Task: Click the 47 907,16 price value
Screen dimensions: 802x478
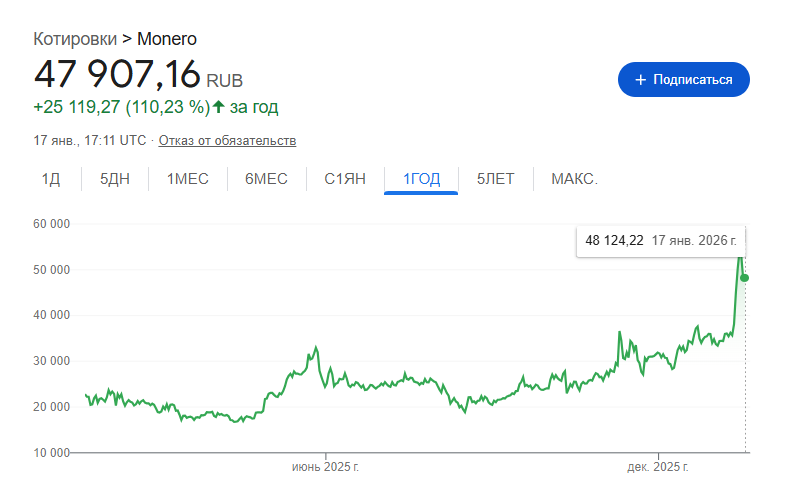Action: point(117,74)
